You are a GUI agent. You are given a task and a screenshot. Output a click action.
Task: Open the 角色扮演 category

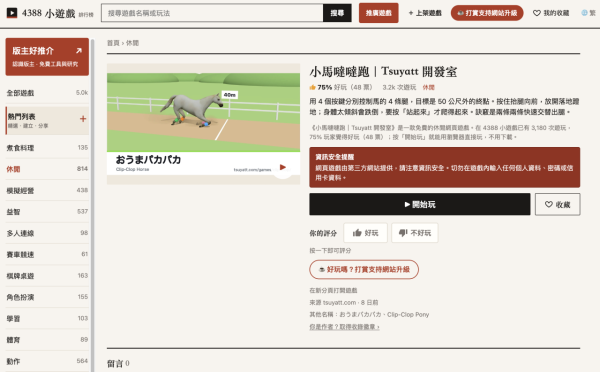click(x=47, y=297)
